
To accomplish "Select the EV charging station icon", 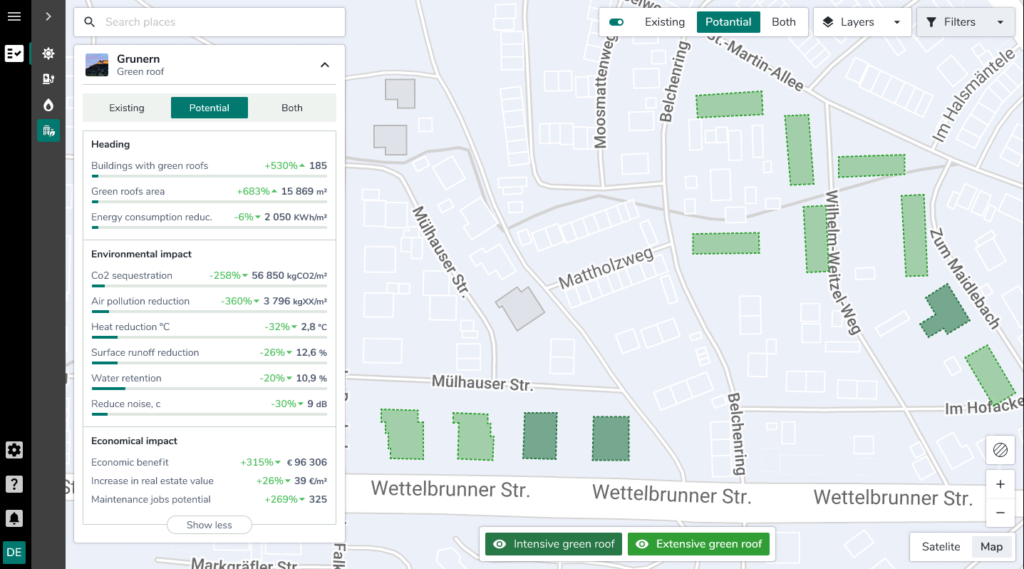I will (x=48, y=79).
